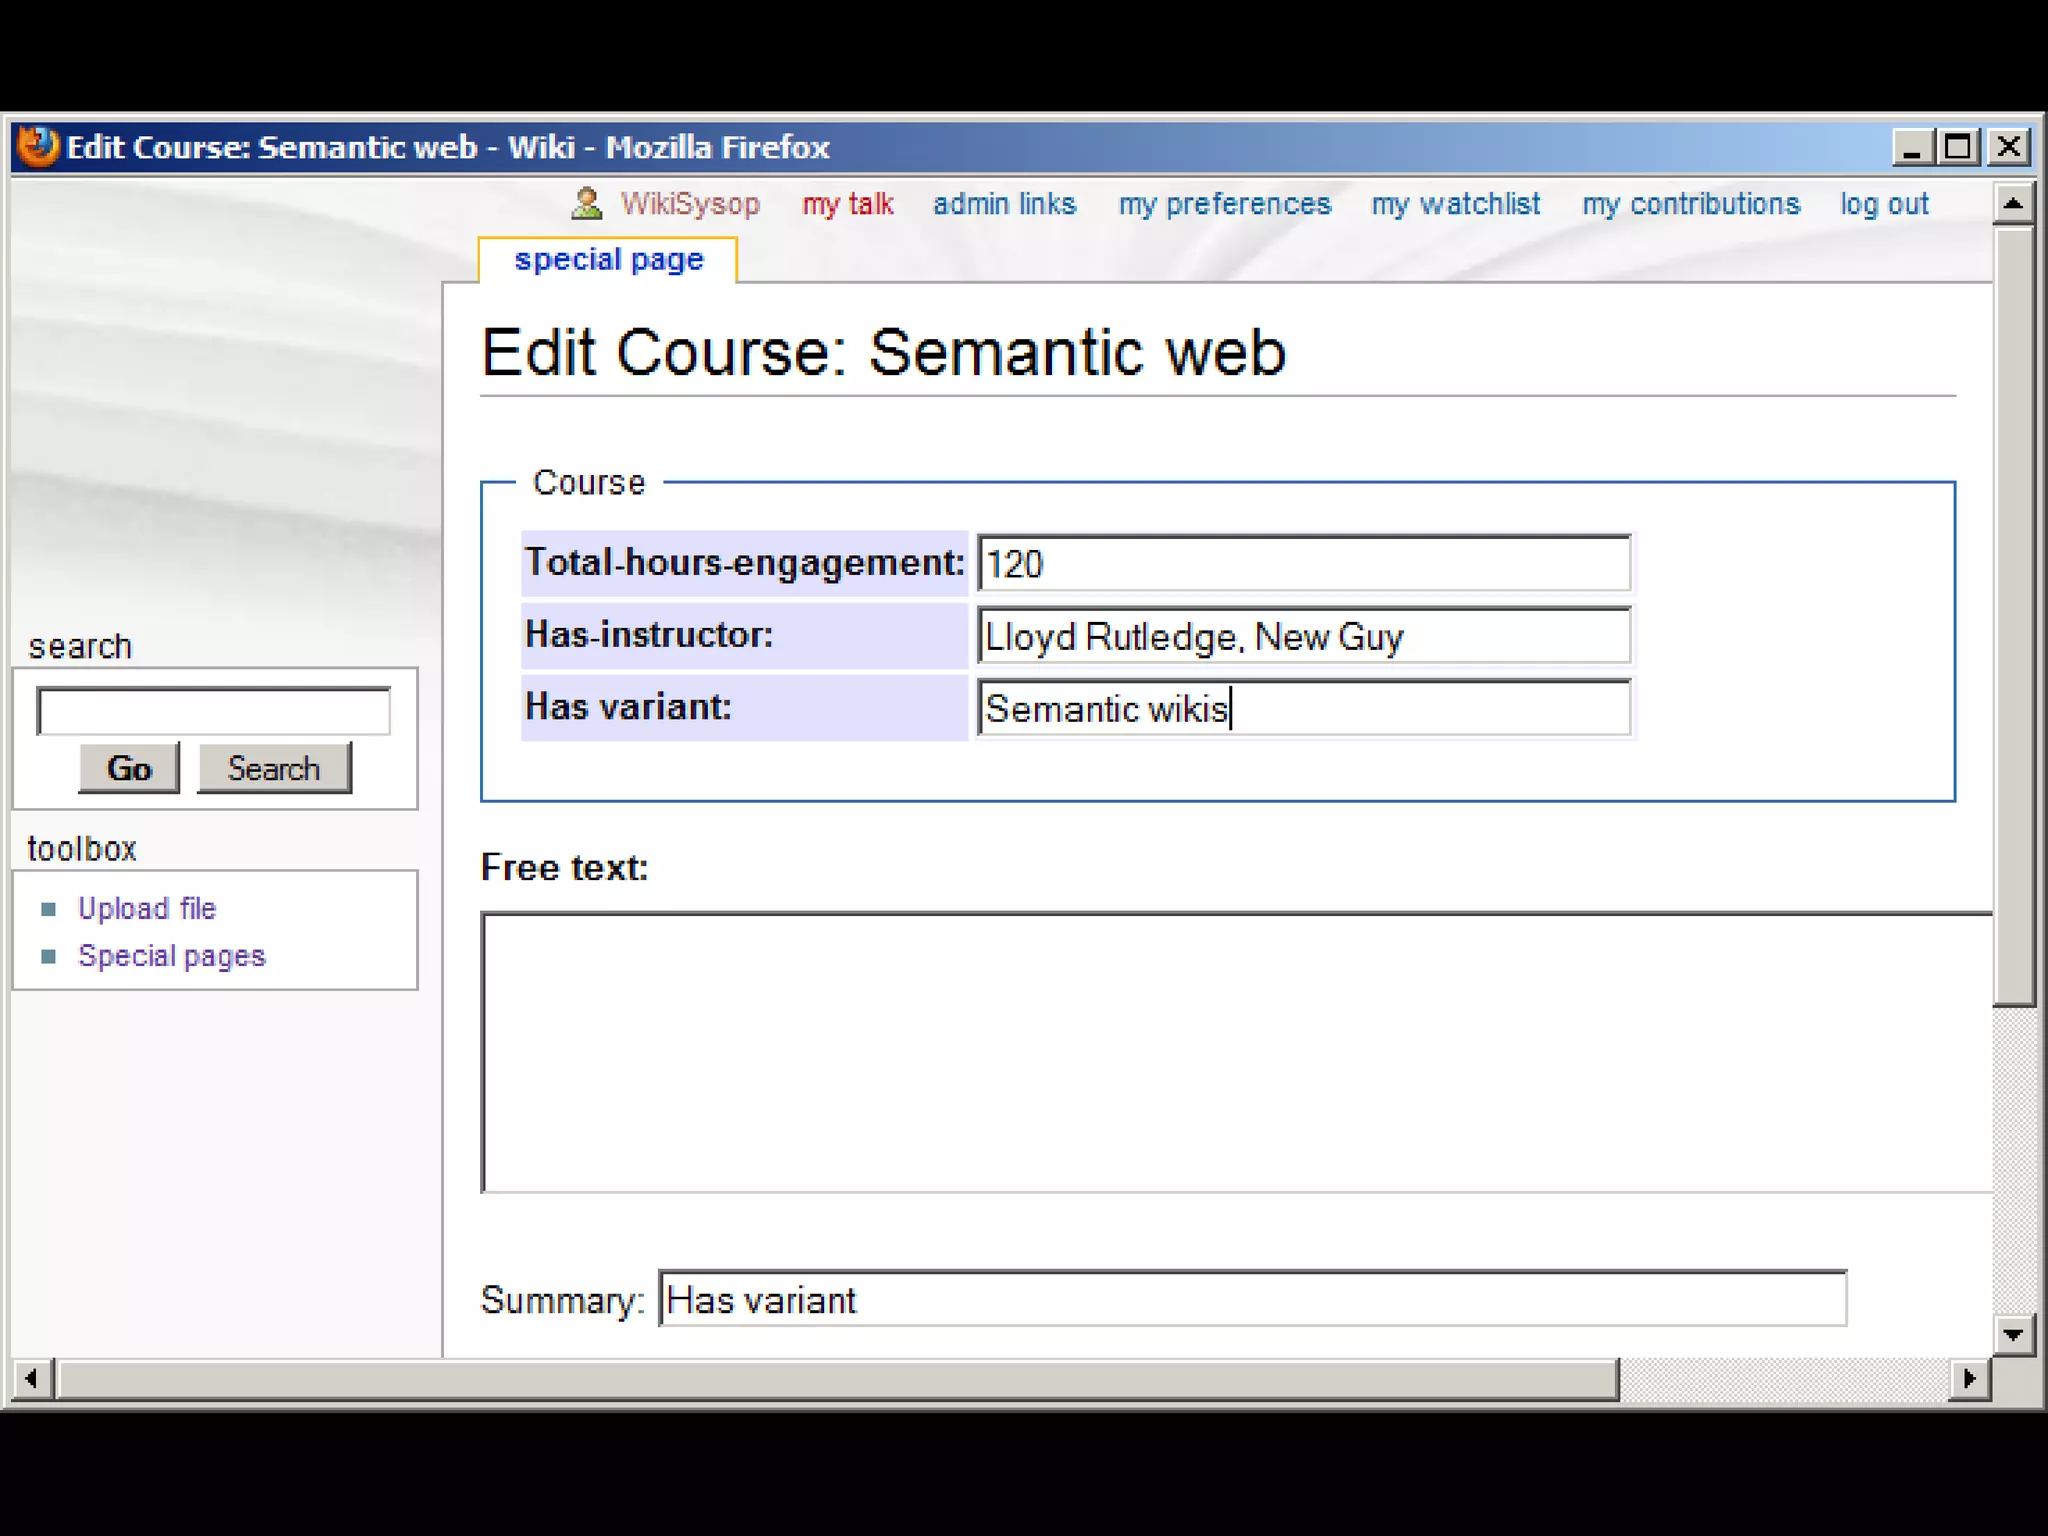Click horizontal scrollbar right arrow

[1969, 1379]
